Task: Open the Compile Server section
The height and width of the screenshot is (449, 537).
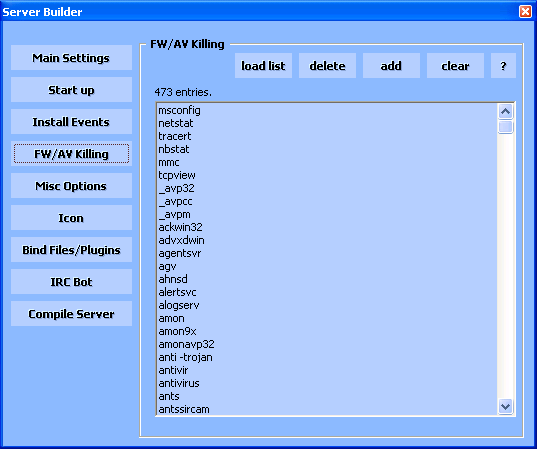Action: click(71, 314)
